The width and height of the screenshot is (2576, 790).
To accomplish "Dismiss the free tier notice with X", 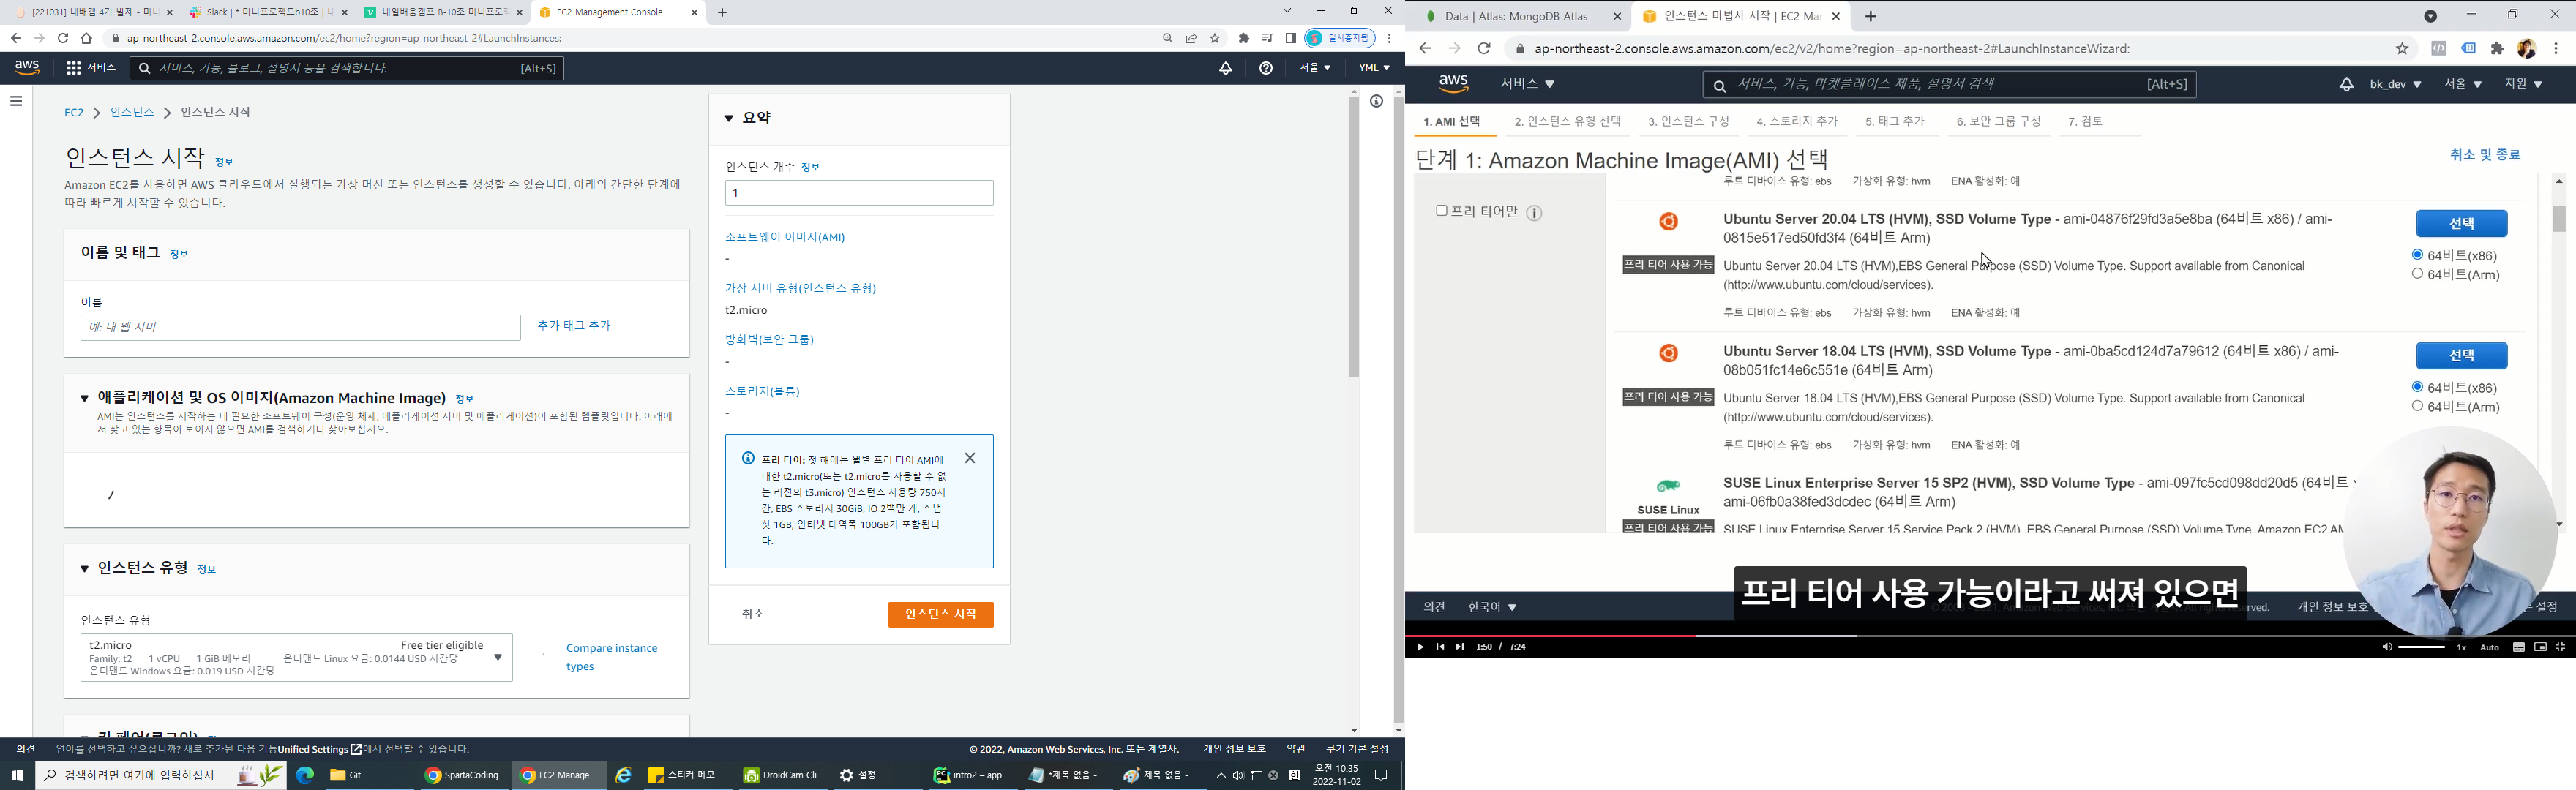I will (970, 458).
